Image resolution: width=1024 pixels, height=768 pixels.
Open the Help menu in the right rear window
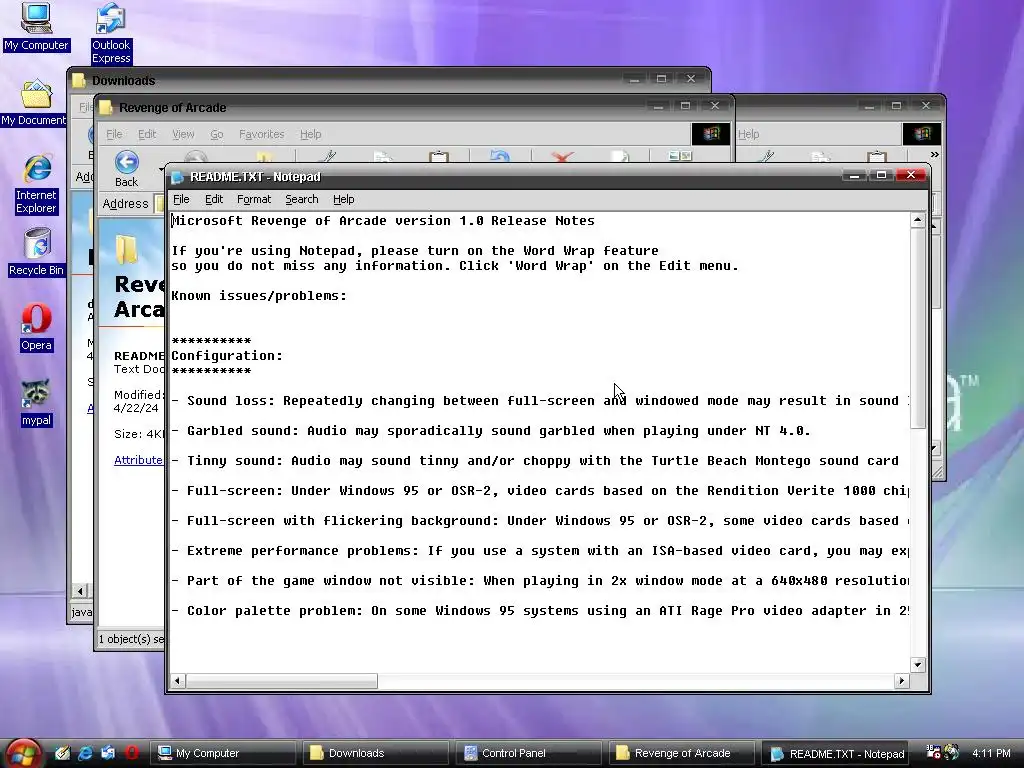click(748, 134)
